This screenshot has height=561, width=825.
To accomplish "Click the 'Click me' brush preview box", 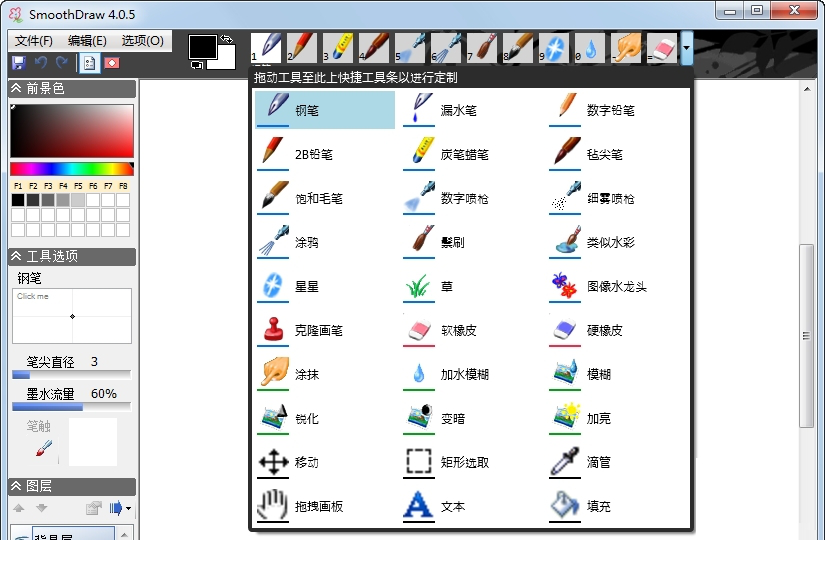I will (x=72, y=316).
